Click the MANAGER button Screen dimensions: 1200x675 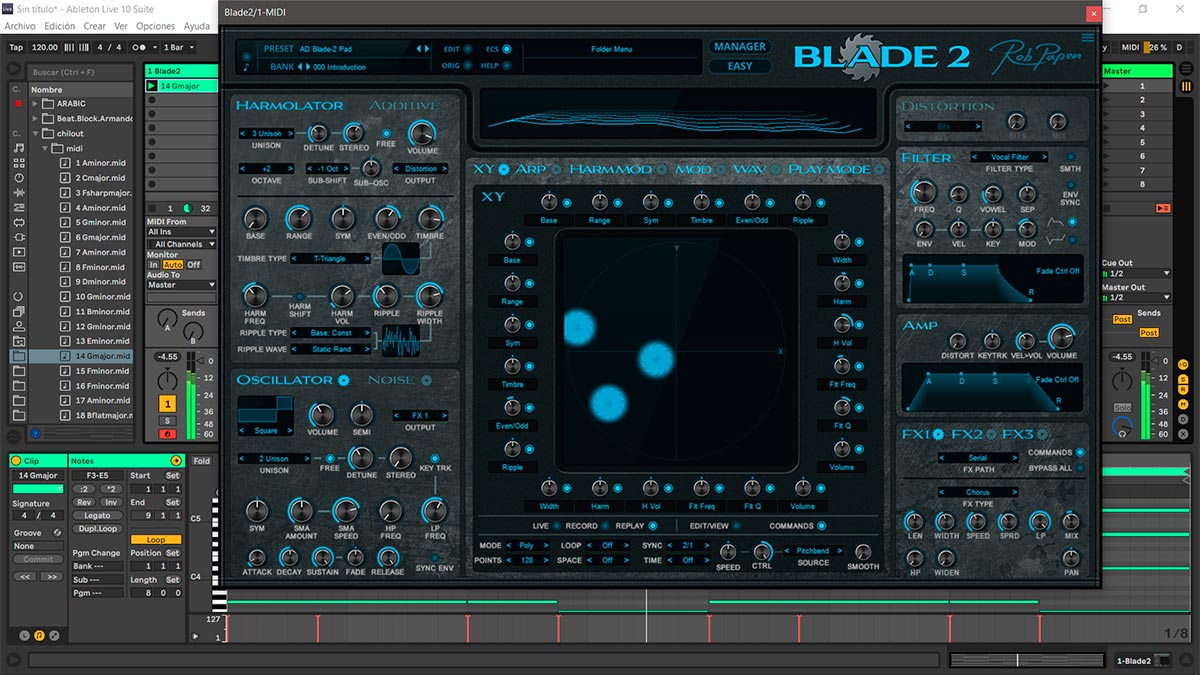pyautogui.click(x=740, y=47)
